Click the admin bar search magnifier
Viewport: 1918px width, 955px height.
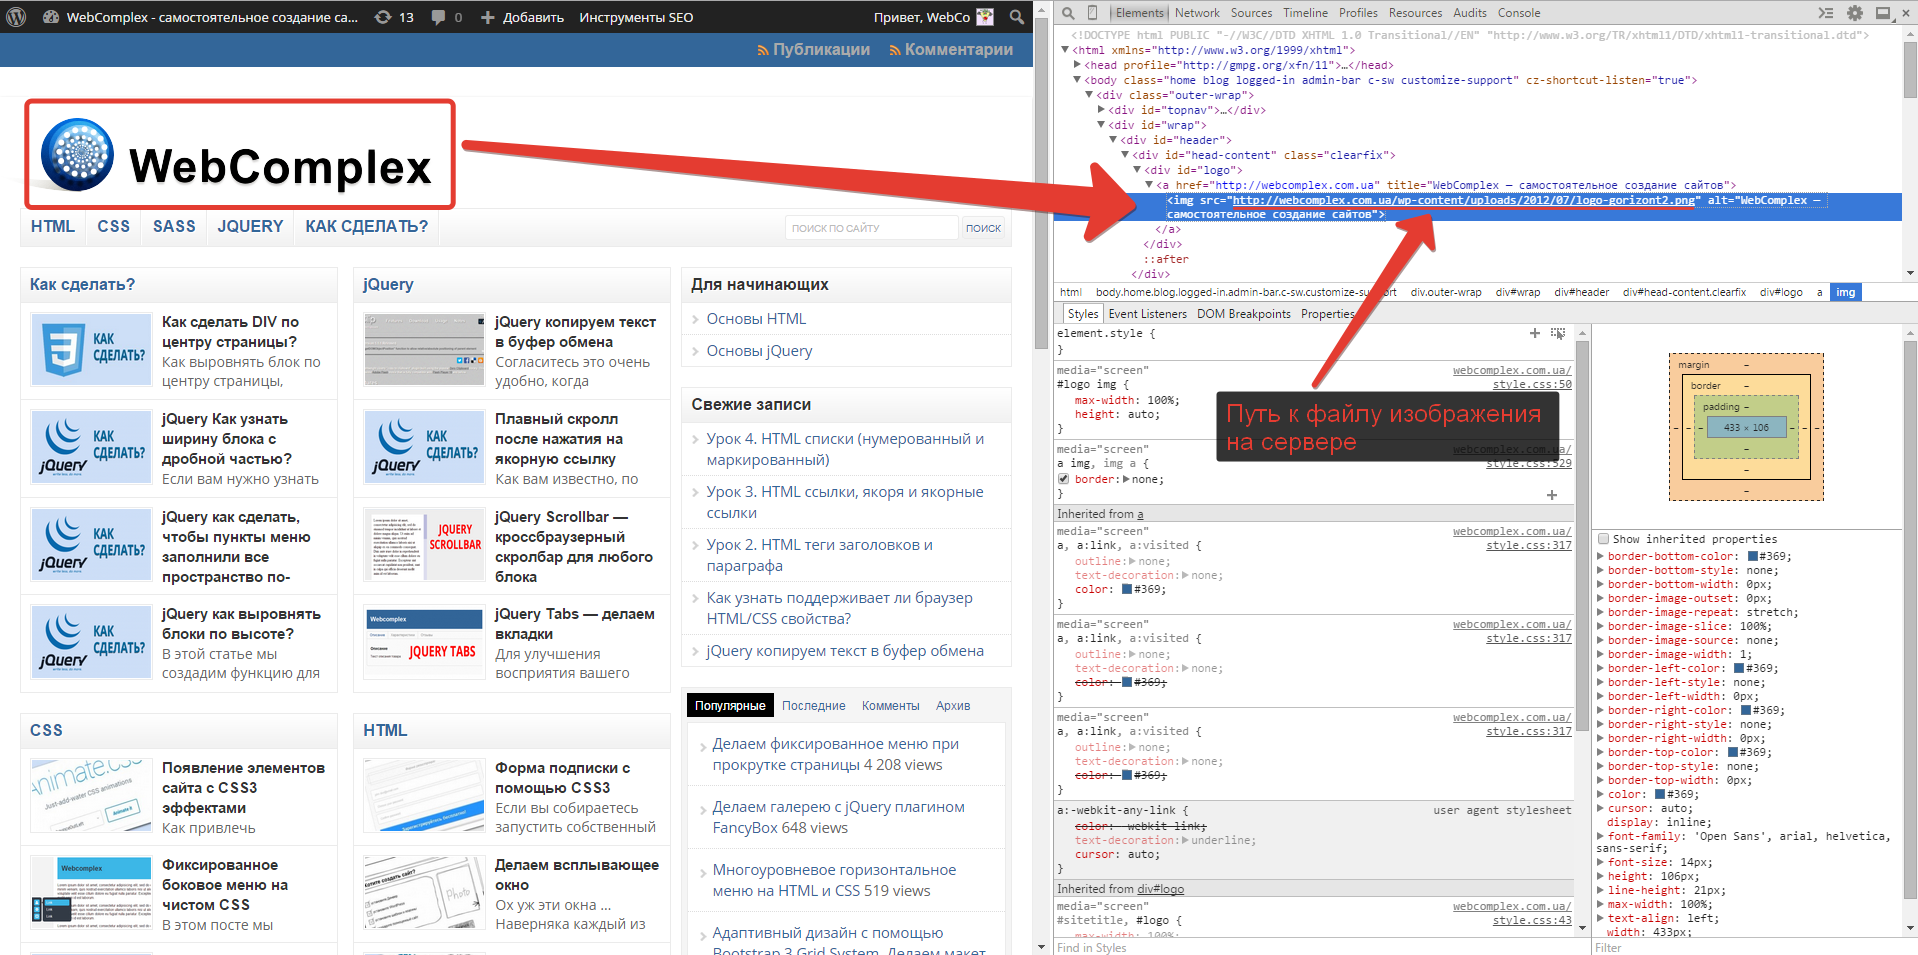click(x=1016, y=17)
